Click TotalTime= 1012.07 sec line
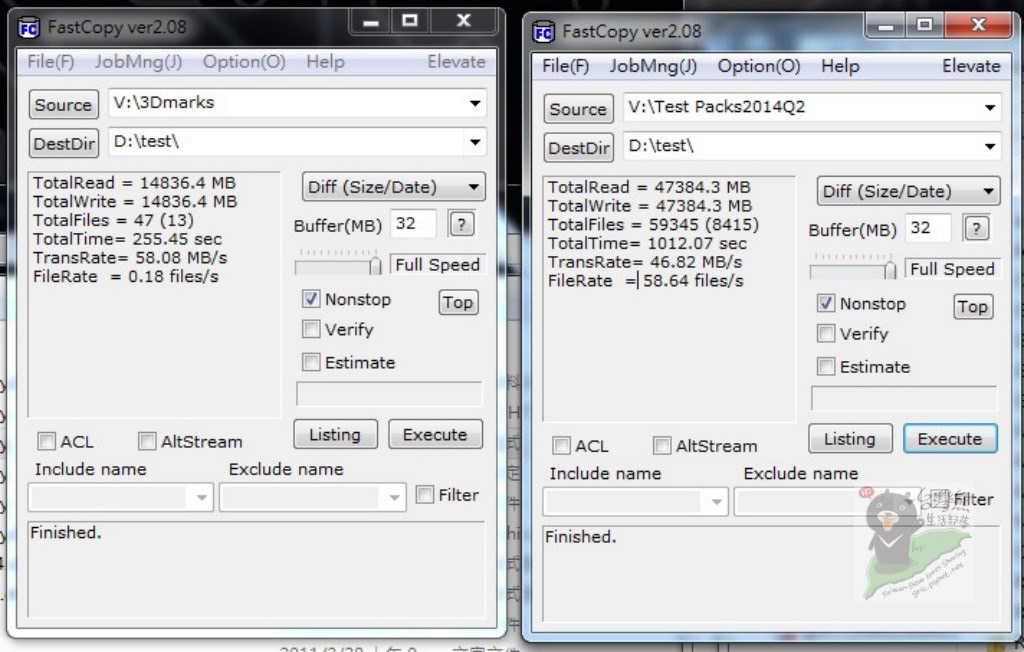1024x652 pixels. click(x=647, y=244)
